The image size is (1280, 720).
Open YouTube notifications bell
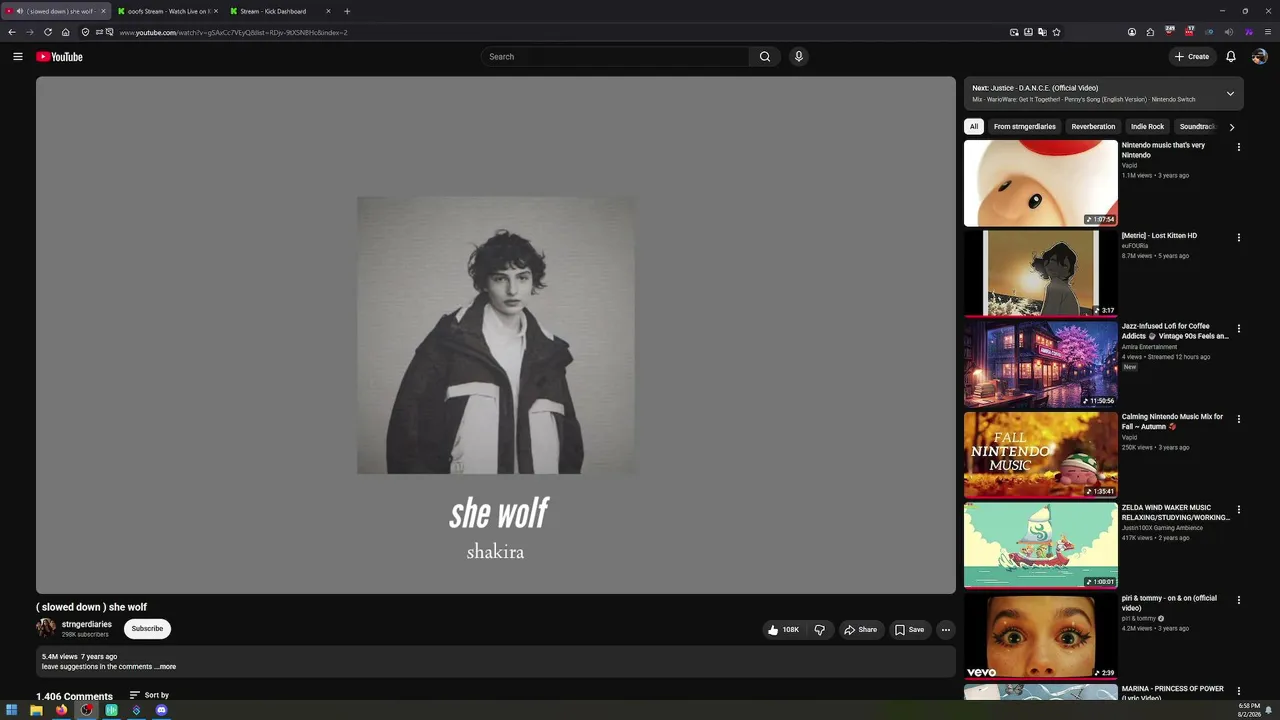(1231, 57)
